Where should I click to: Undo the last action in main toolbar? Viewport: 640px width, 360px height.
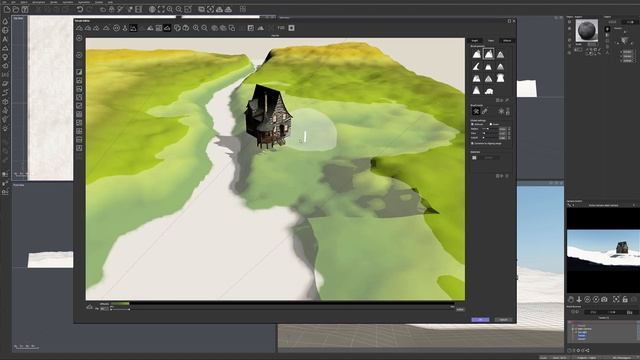click(80, 9)
